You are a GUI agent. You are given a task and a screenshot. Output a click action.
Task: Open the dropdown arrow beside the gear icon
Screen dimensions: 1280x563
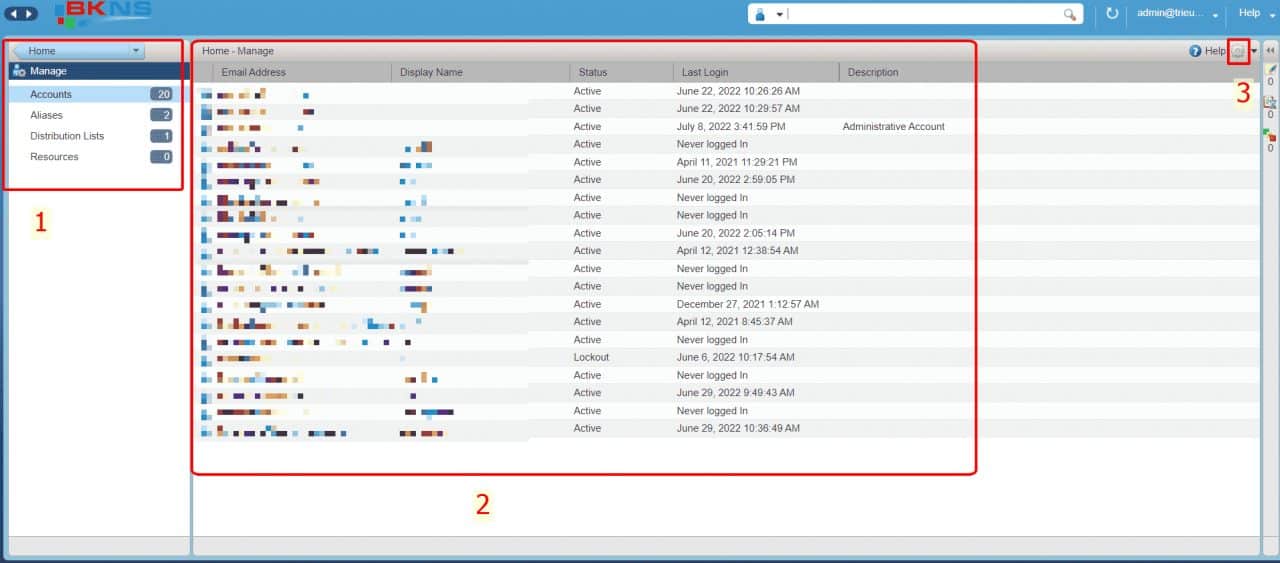1254,51
